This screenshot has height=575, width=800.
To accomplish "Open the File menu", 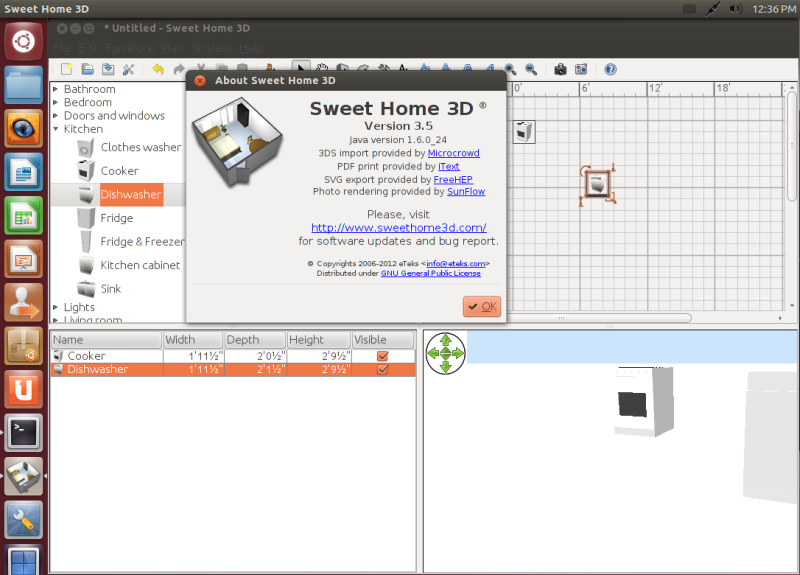I will click(x=62, y=48).
